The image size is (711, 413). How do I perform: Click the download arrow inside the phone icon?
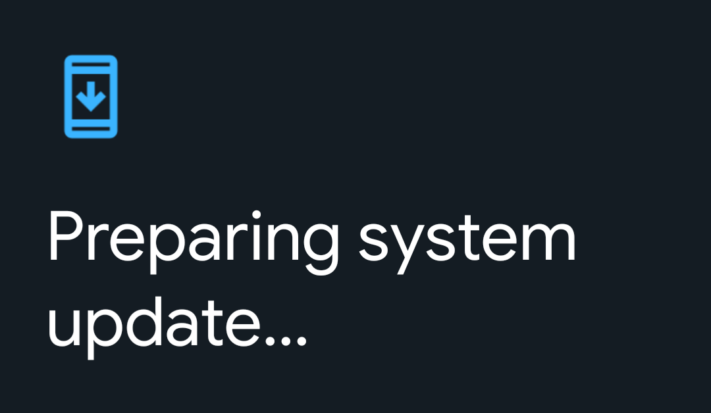coord(91,96)
